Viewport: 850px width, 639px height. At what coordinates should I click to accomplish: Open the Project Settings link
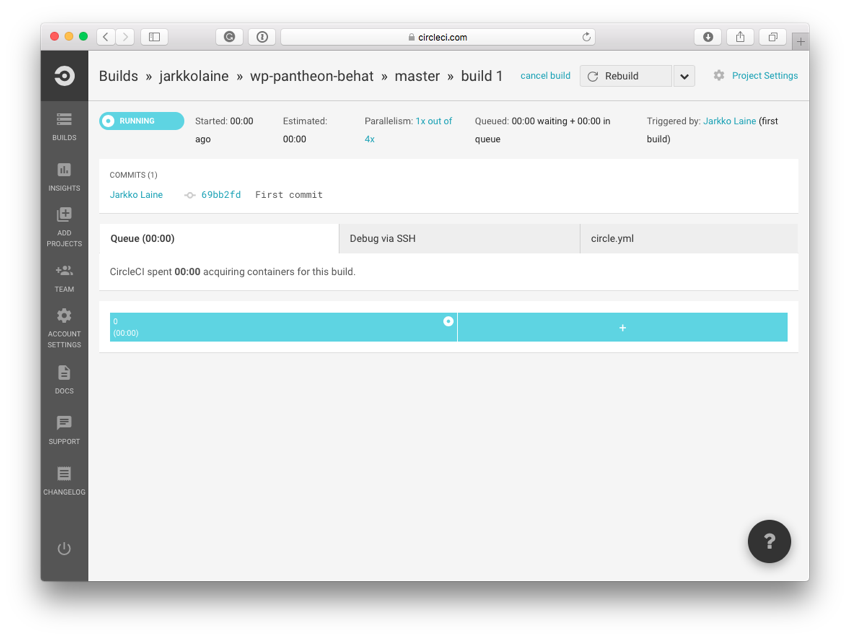tap(764, 75)
